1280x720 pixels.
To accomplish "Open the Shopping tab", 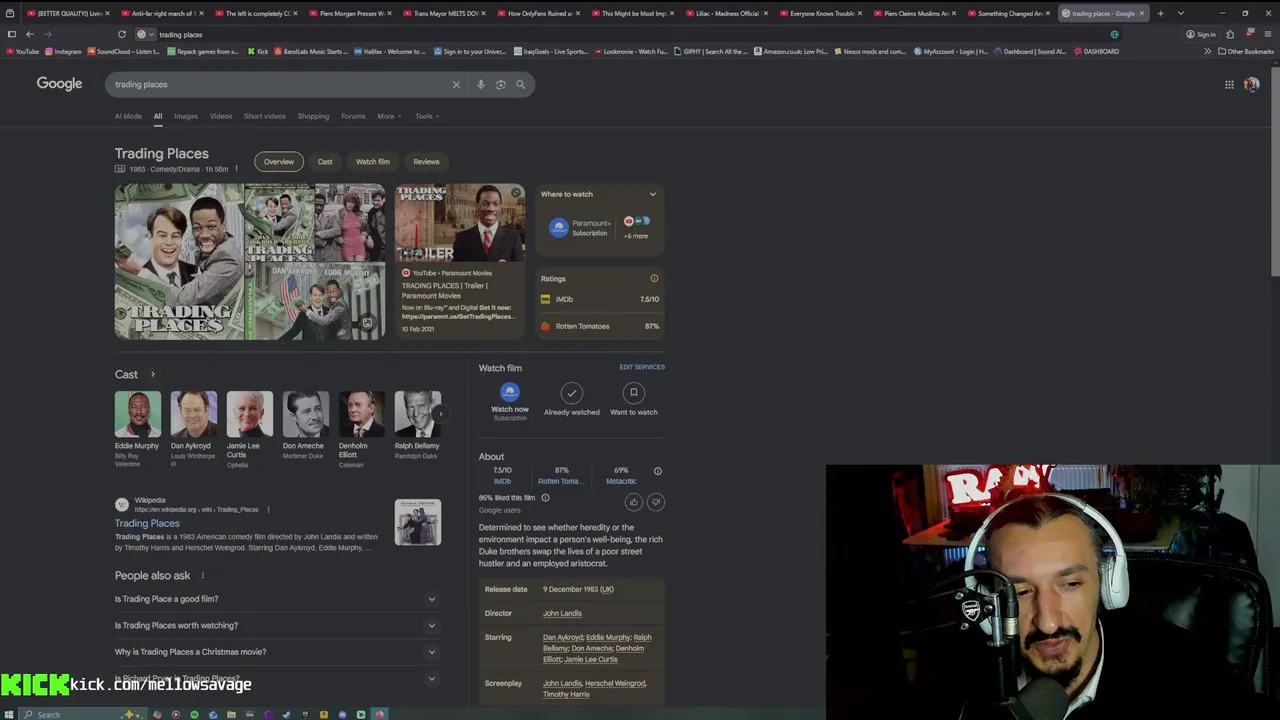I will click(x=313, y=116).
